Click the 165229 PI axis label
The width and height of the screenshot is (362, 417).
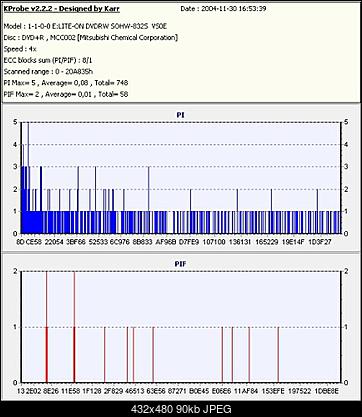pos(267,242)
